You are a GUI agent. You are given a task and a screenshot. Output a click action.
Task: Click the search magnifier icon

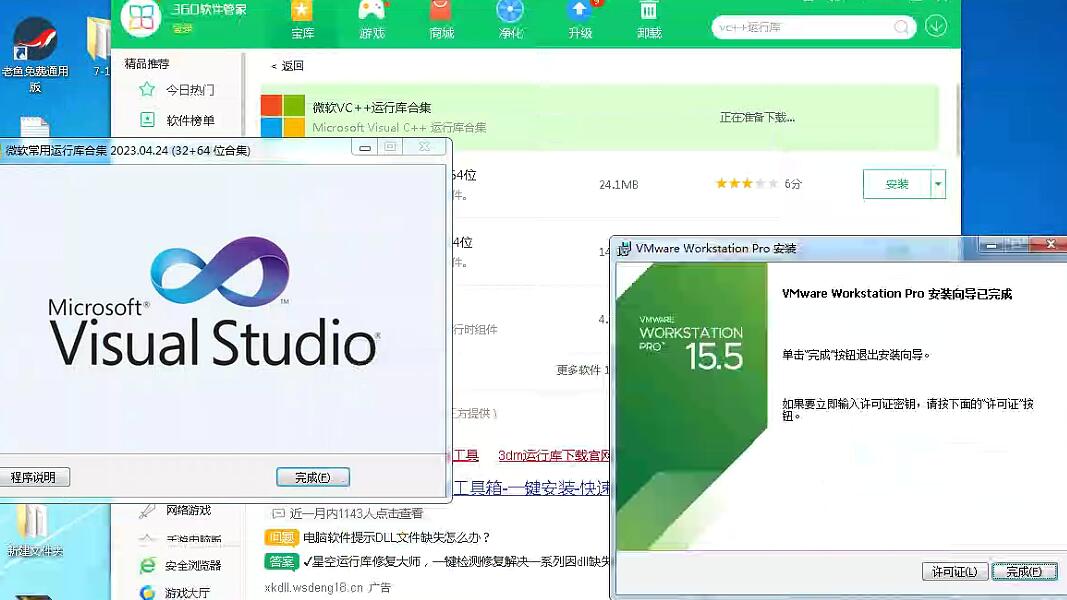coord(901,28)
